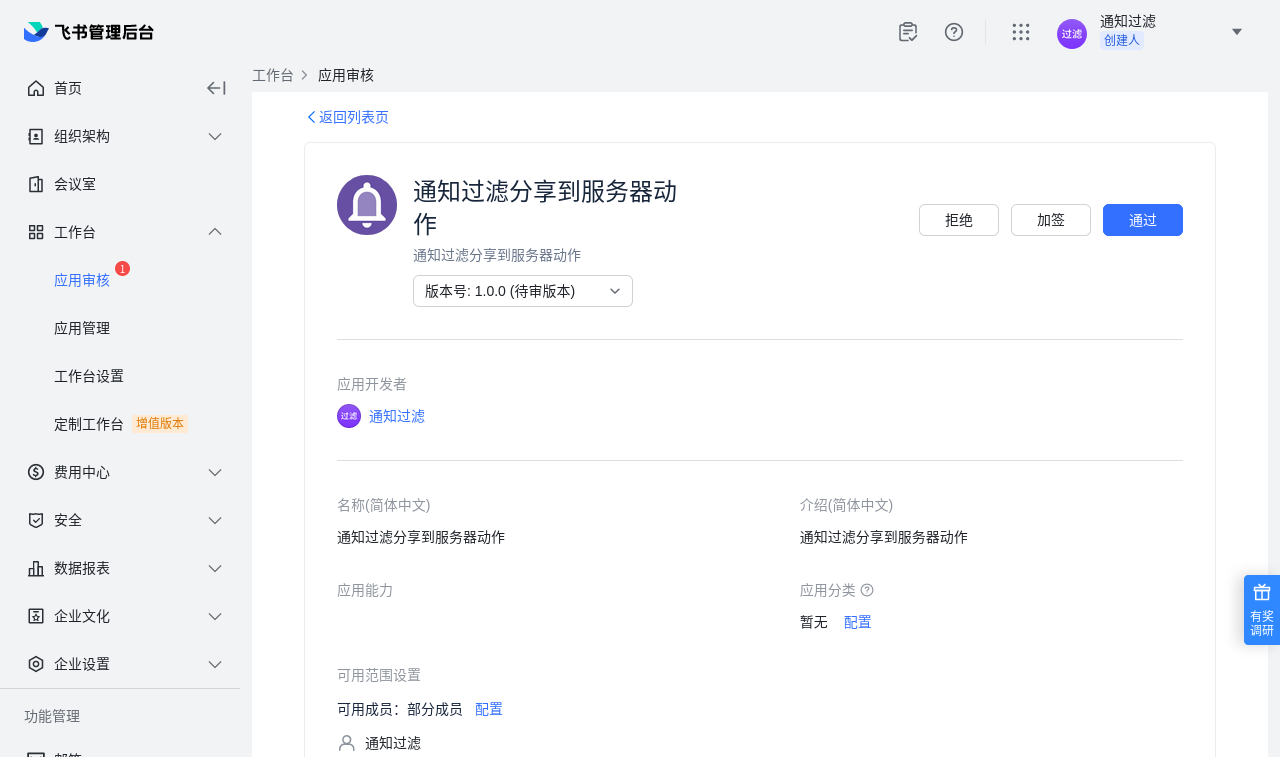The width and height of the screenshot is (1280, 757).
Task: Open the 版本号 1.0.0 version dropdown
Action: (523, 291)
